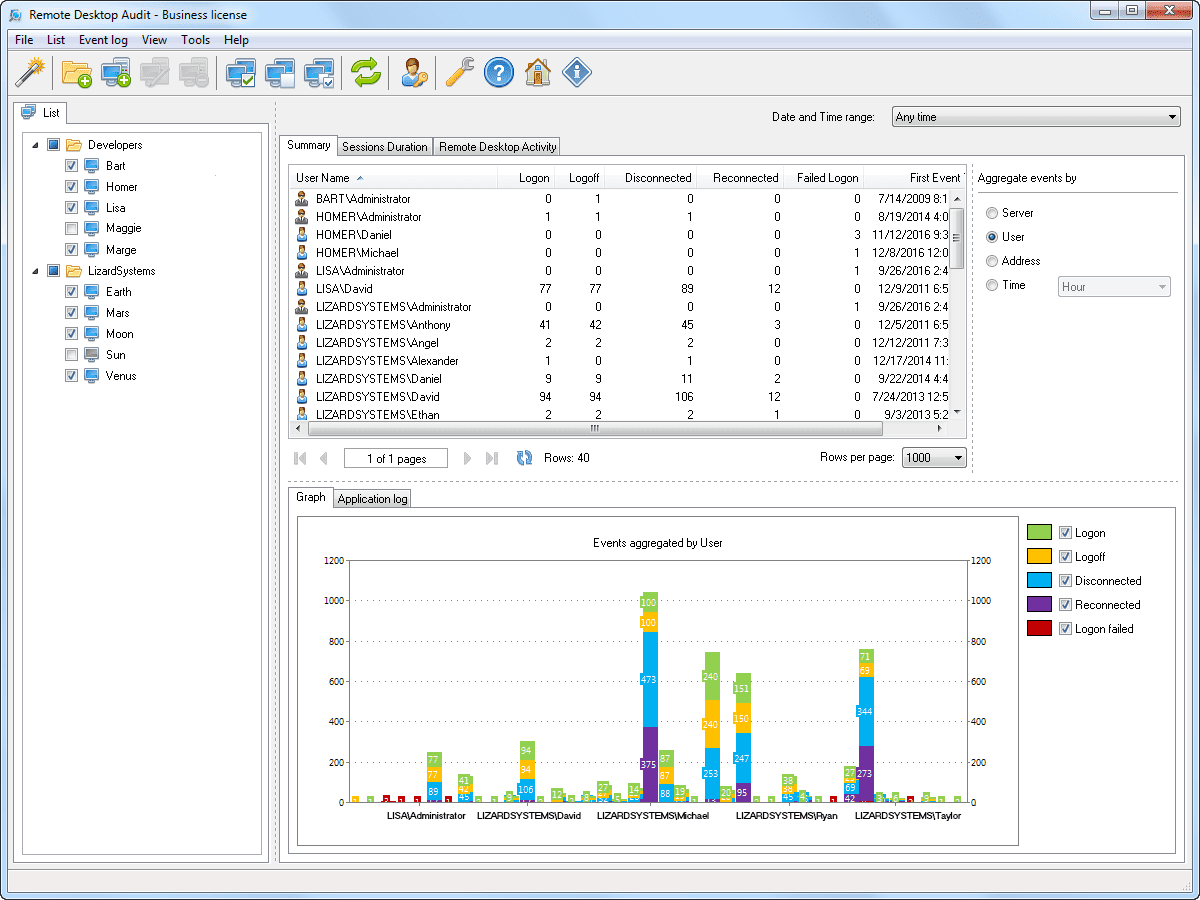The height and width of the screenshot is (900, 1200).
Task: Click the blue help question mark icon
Action: click(x=499, y=72)
